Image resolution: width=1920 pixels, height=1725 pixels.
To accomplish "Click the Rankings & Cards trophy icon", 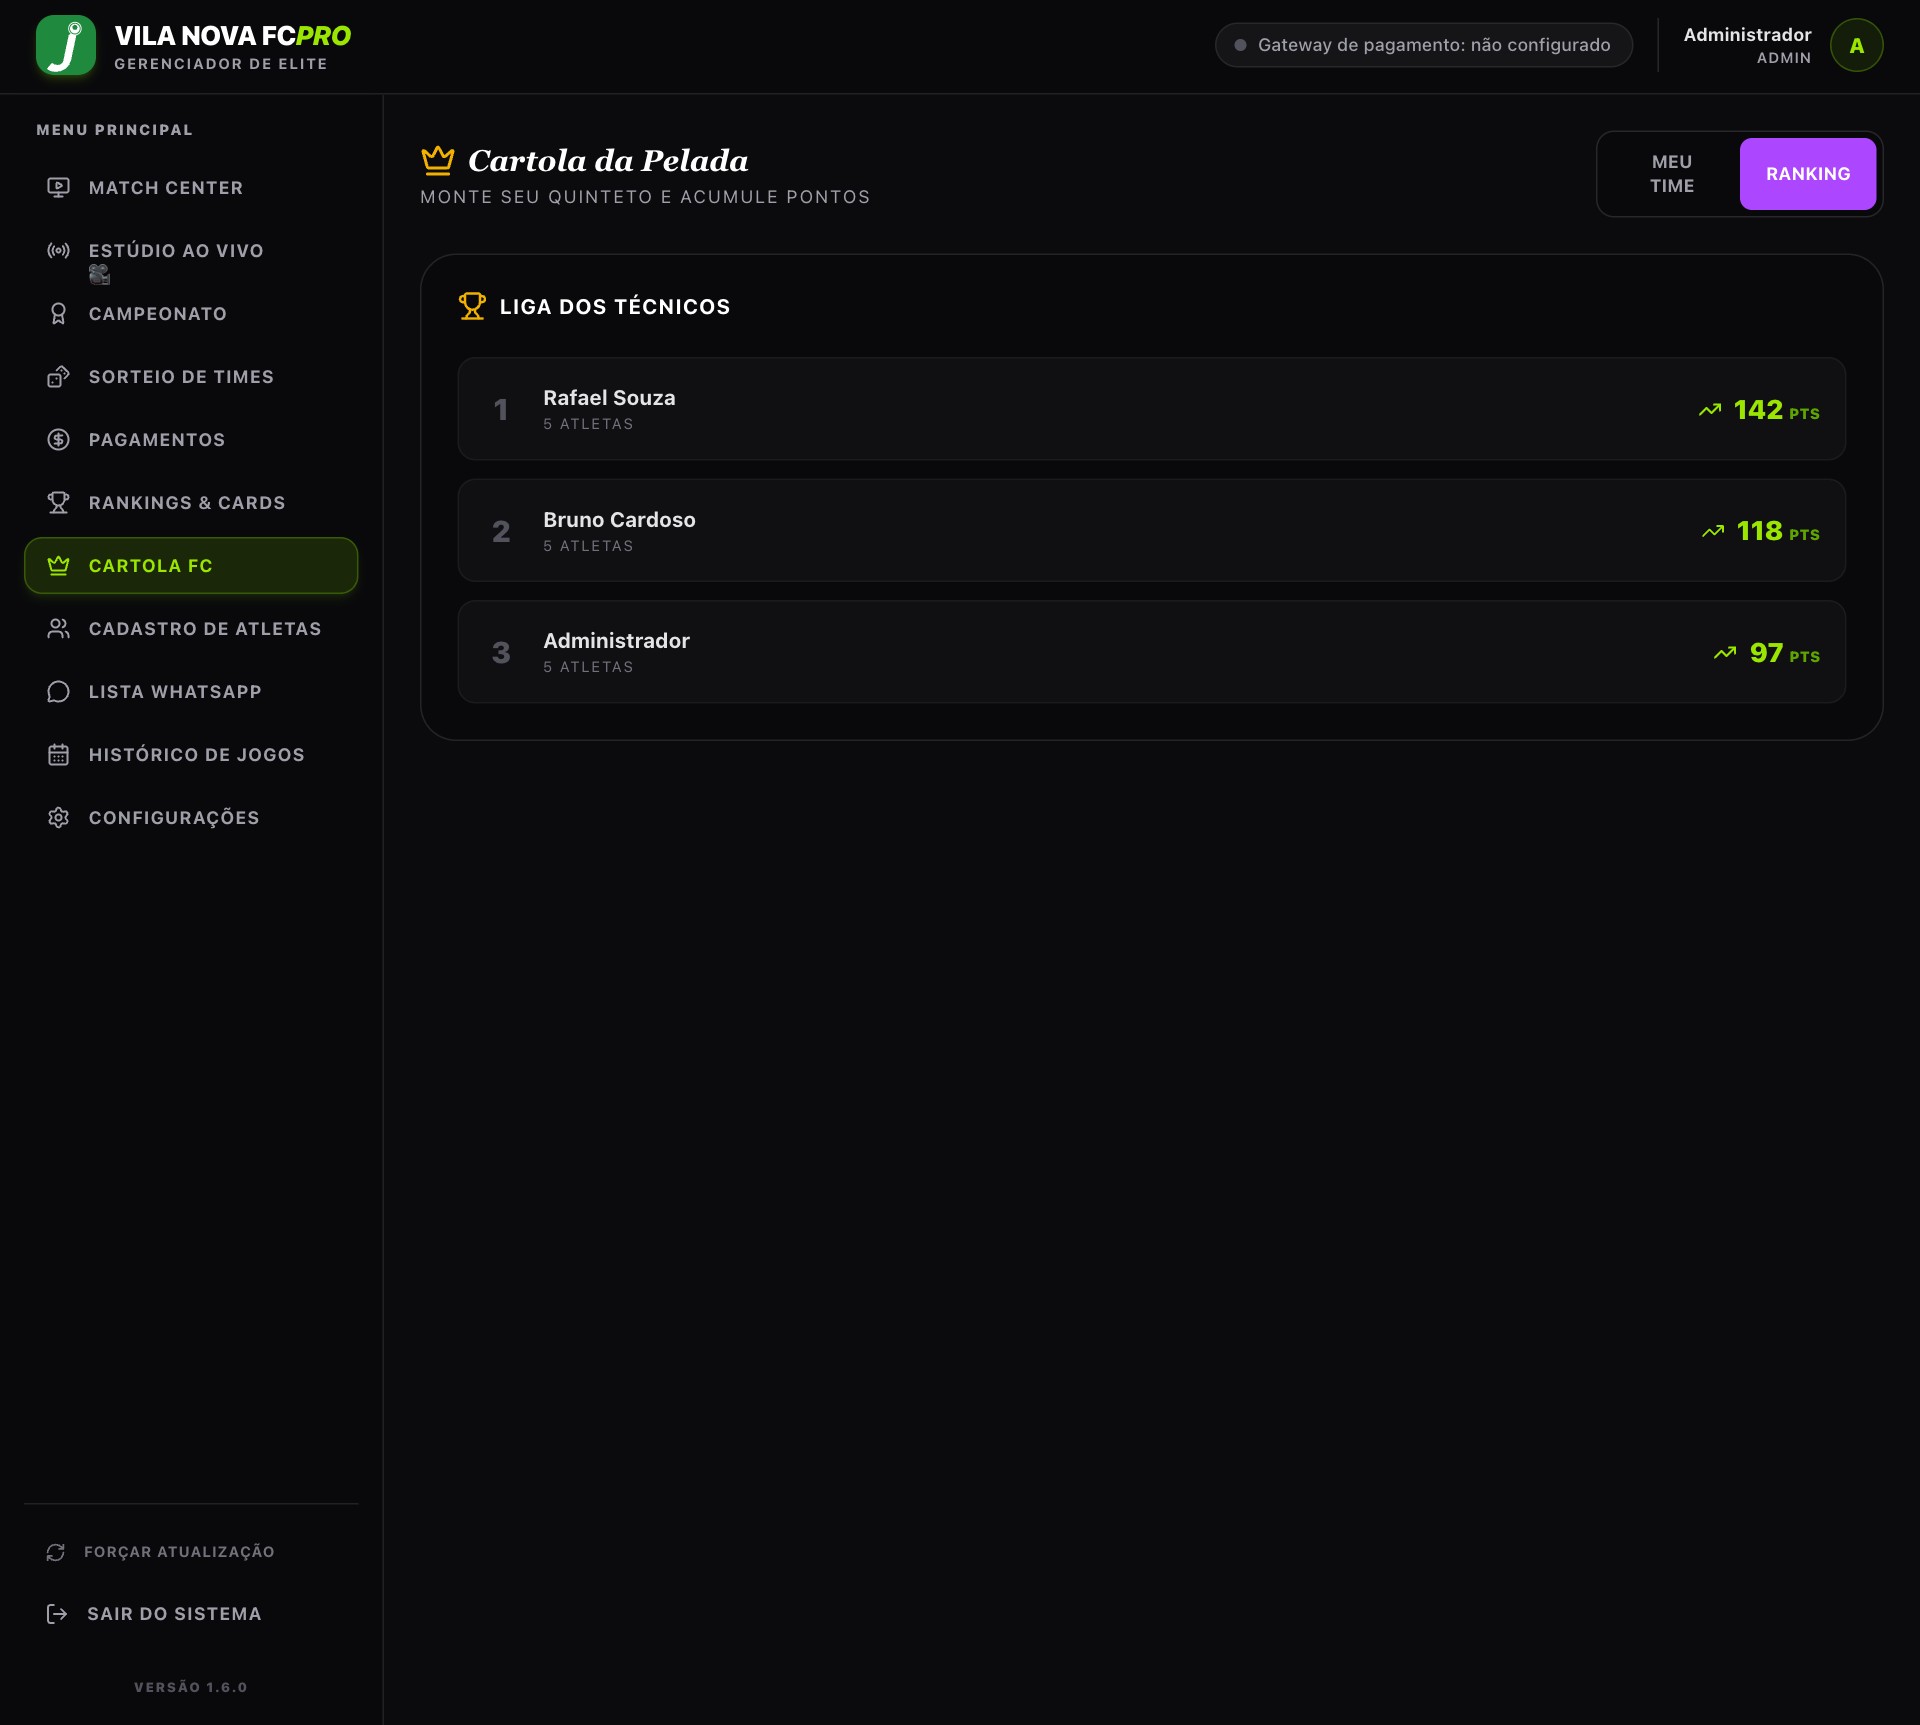I will 58,503.
